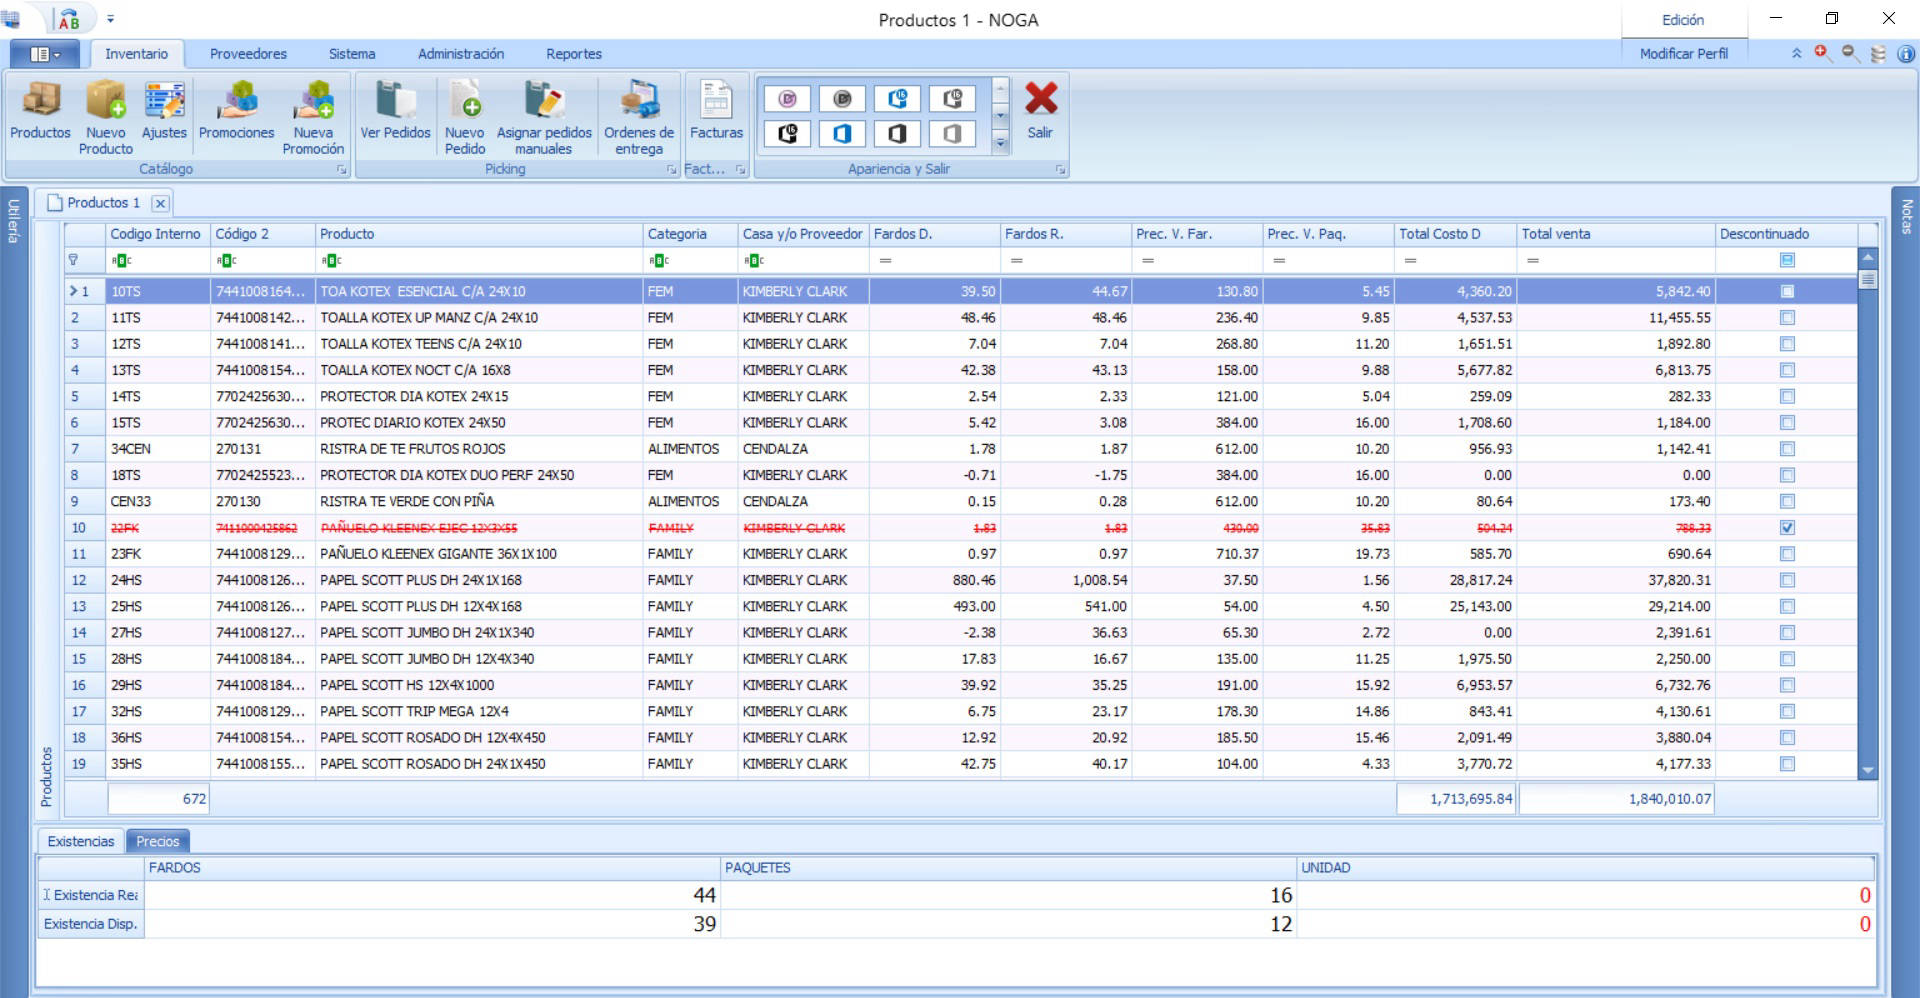
Task: Click the Modificar Perfil button
Action: point(1683,54)
